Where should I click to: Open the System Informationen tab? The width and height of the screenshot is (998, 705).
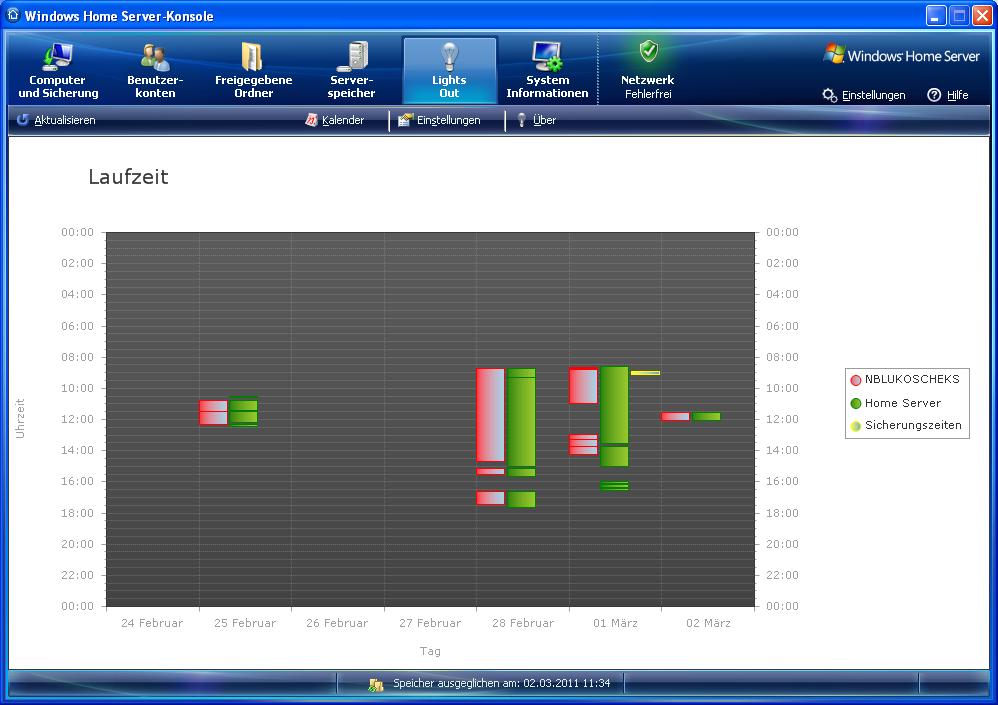(547, 71)
